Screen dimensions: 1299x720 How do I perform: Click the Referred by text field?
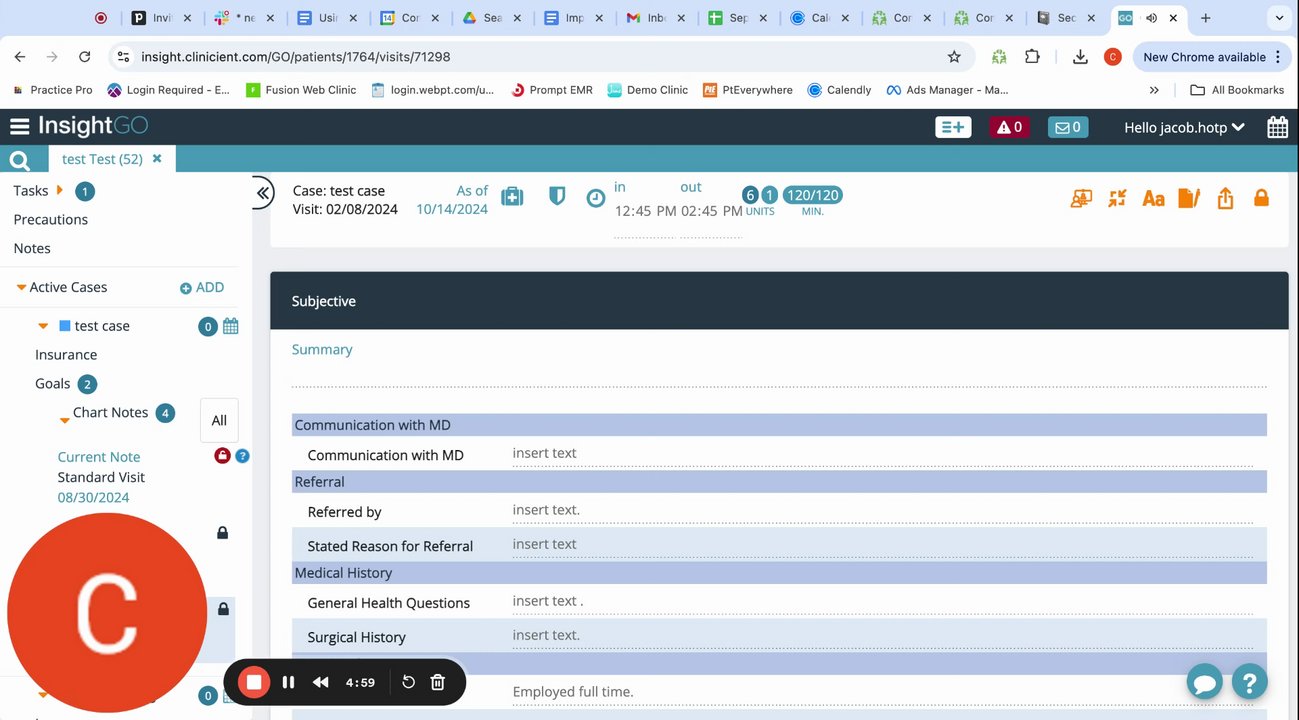[x=882, y=511]
